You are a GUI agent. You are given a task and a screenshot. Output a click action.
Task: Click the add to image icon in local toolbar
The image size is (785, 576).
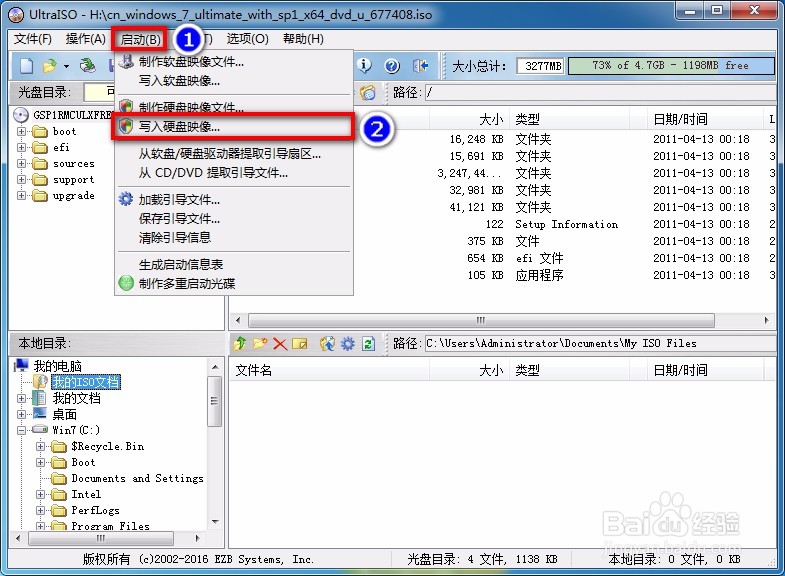tap(327, 343)
